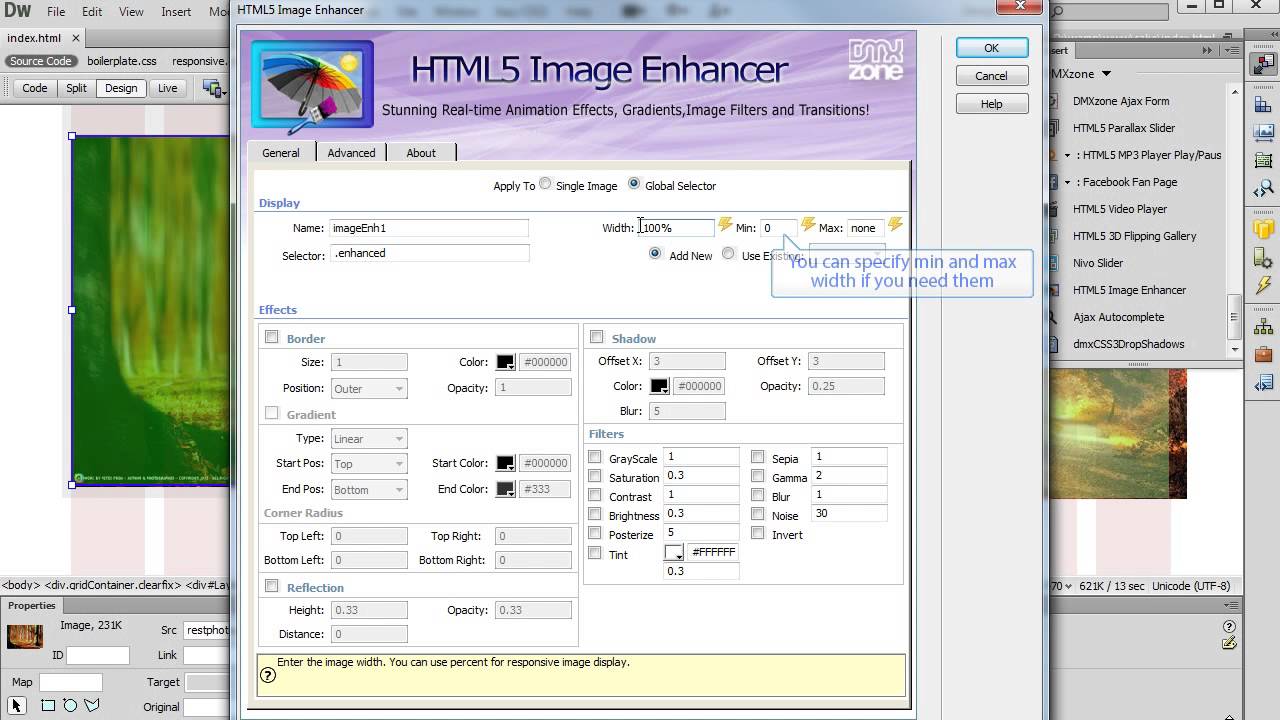This screenshot has height=720, width=1280.
Task: Toggle the GrayScale filter checkbox
Action: click(x=595, y=458)
